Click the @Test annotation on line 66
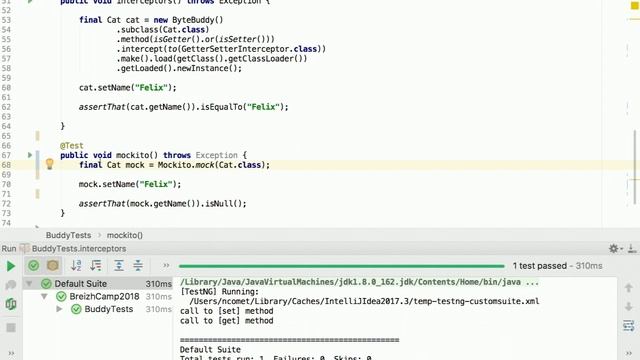This screenshot has height=360, width=640. click(x=71, y=146)
